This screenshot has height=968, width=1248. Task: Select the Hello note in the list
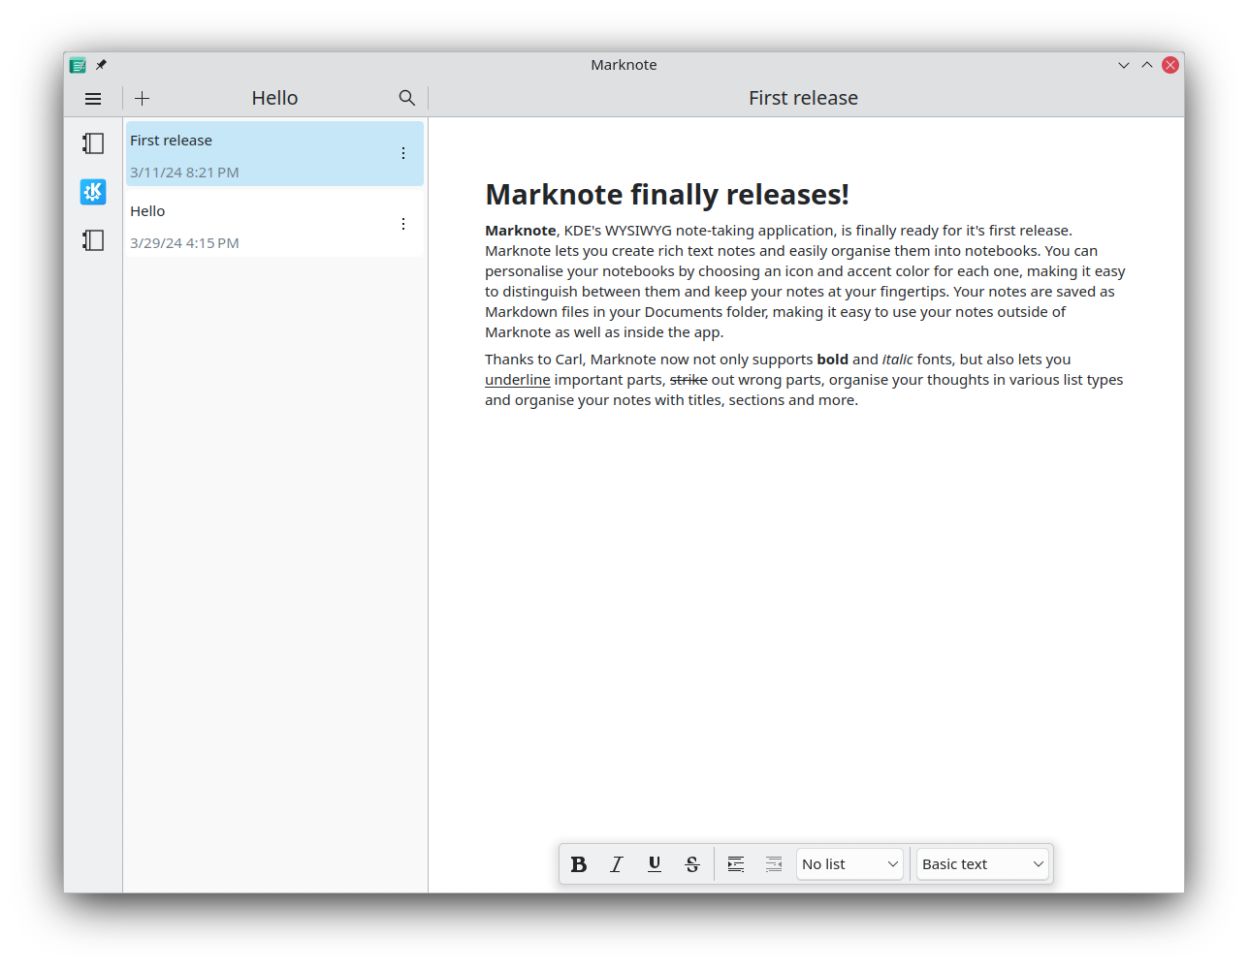pyautogui.click(x=250, y=224)
